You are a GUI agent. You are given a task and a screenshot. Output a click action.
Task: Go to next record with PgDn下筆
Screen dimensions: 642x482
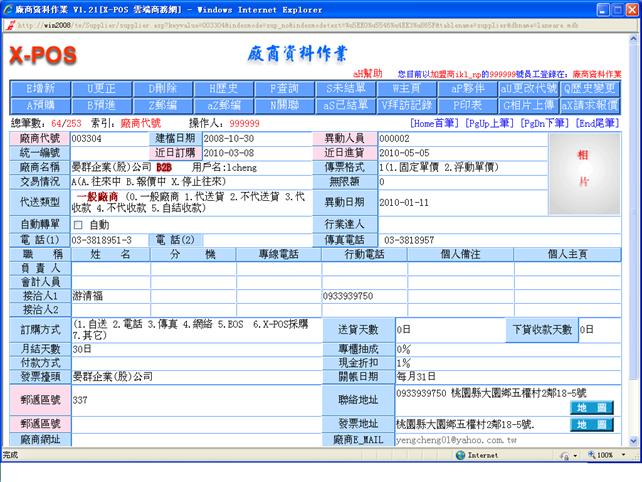click(x=544, y=122)
